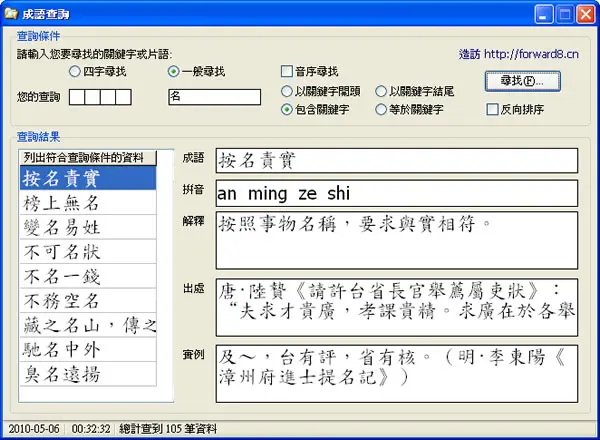Open the forward8.cn website link
Image resolution: width=600 pixels, height=440 pixels.
(x=518, y=54)
